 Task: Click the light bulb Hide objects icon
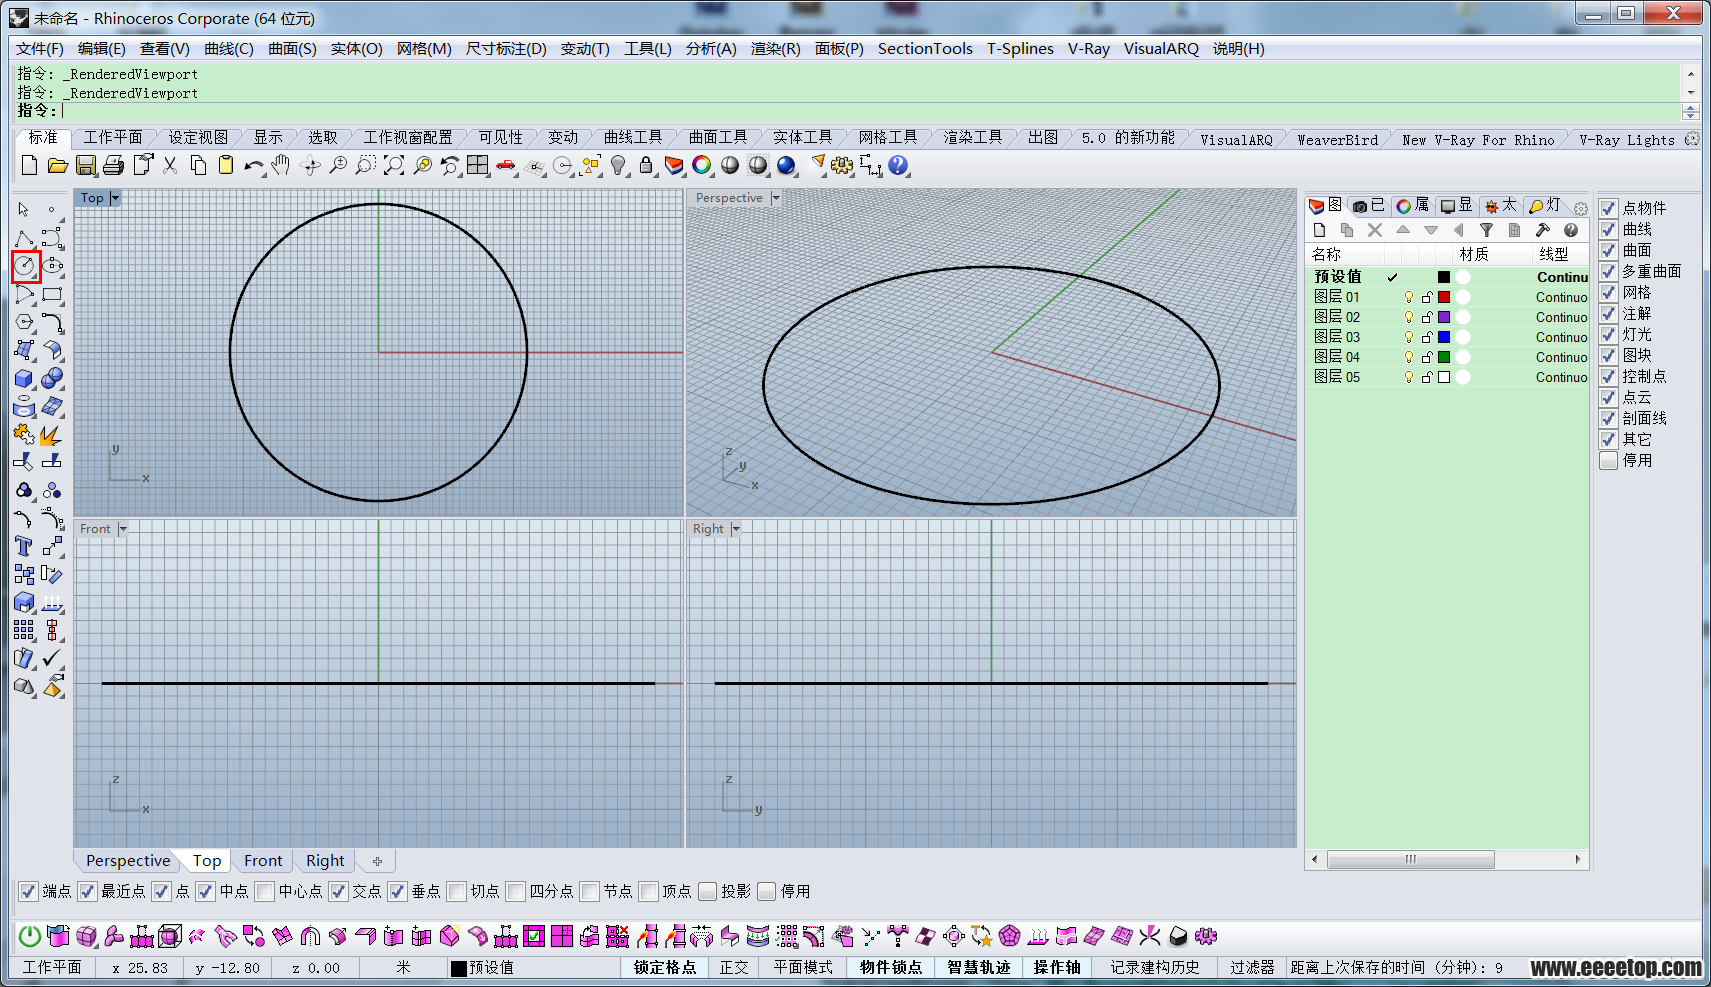619,165
